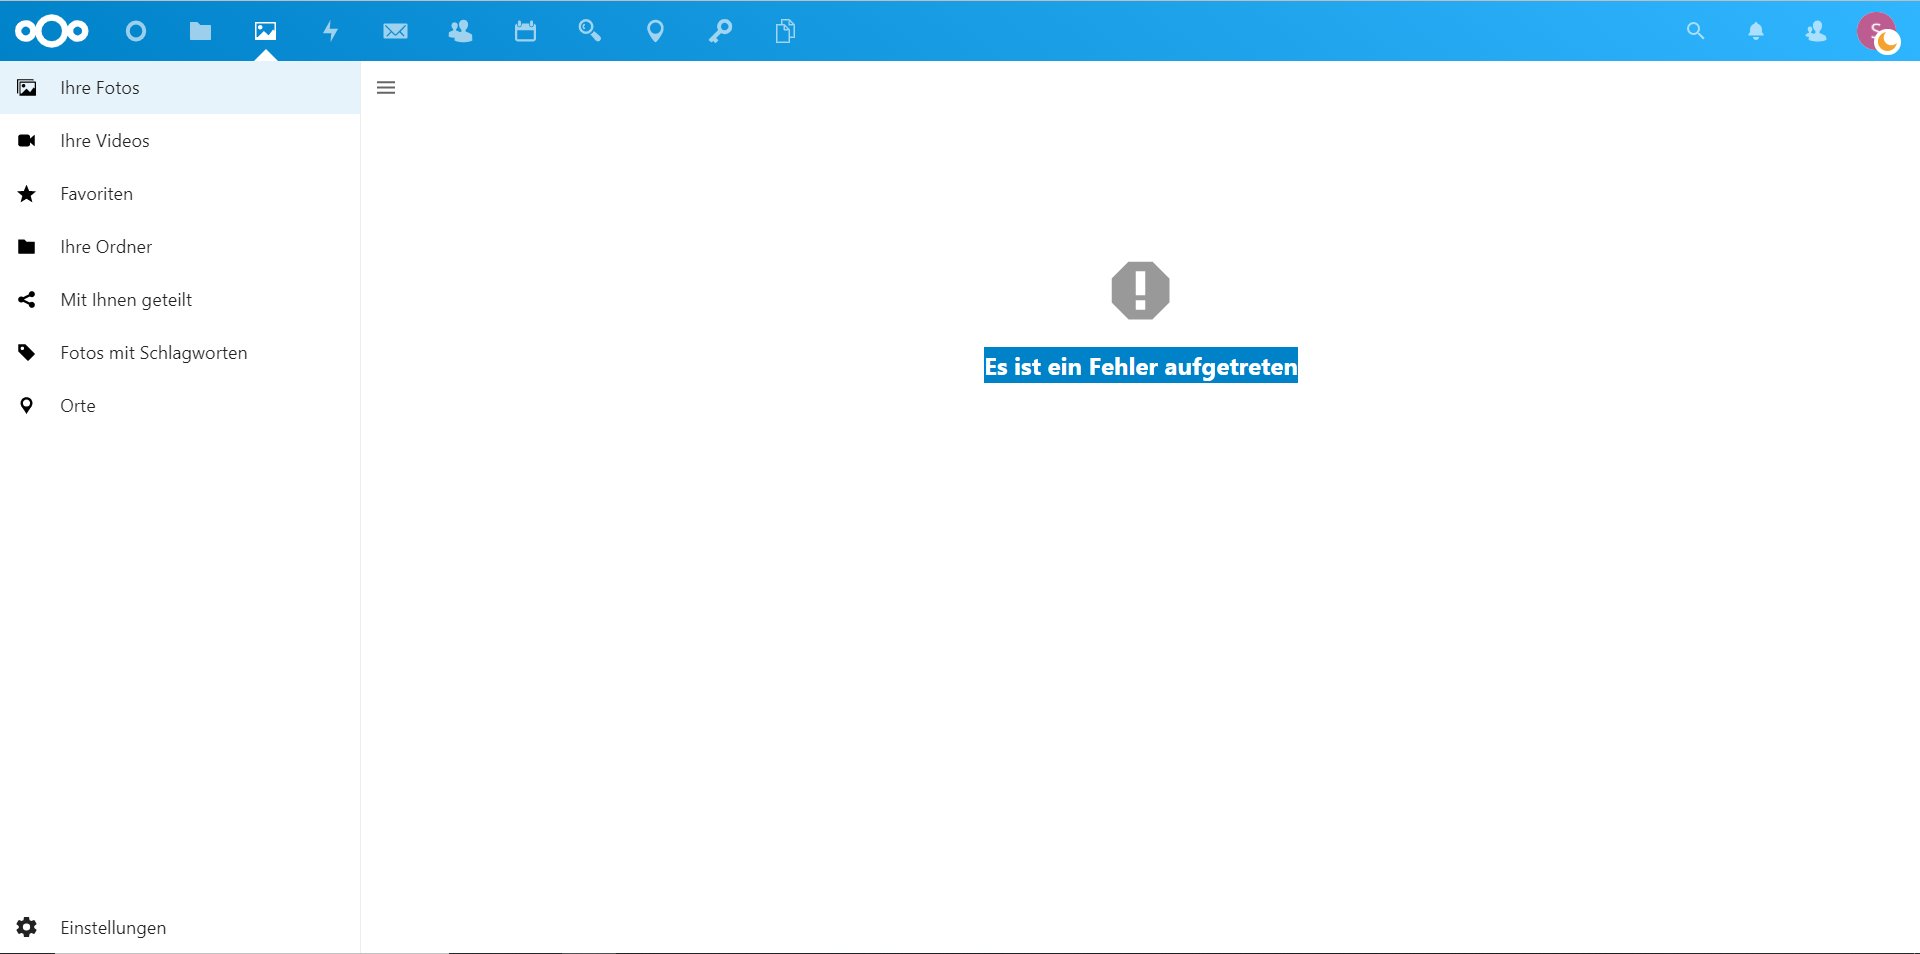Open Einstellungen at bottom left
The height and width of the screenshot is (954, 1920).
coord(113,927)
